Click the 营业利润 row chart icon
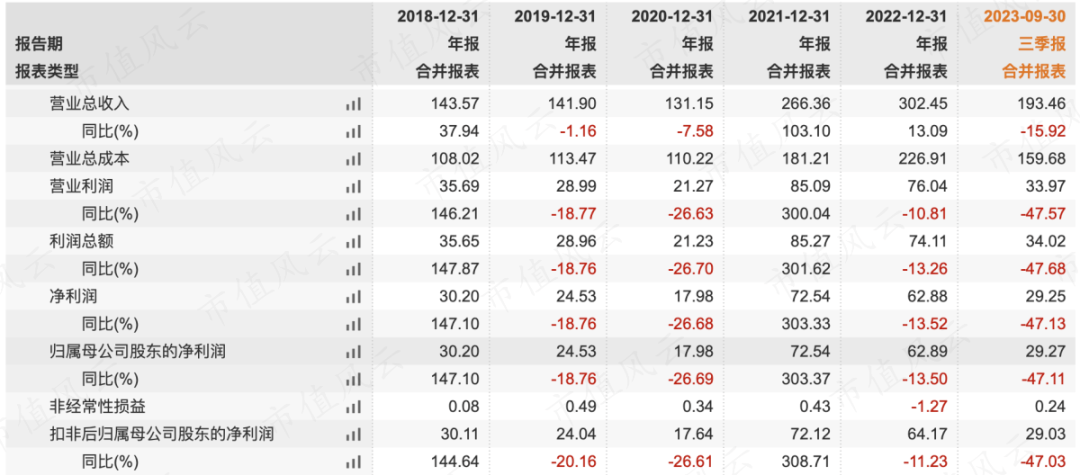 [x=353, y=186]
